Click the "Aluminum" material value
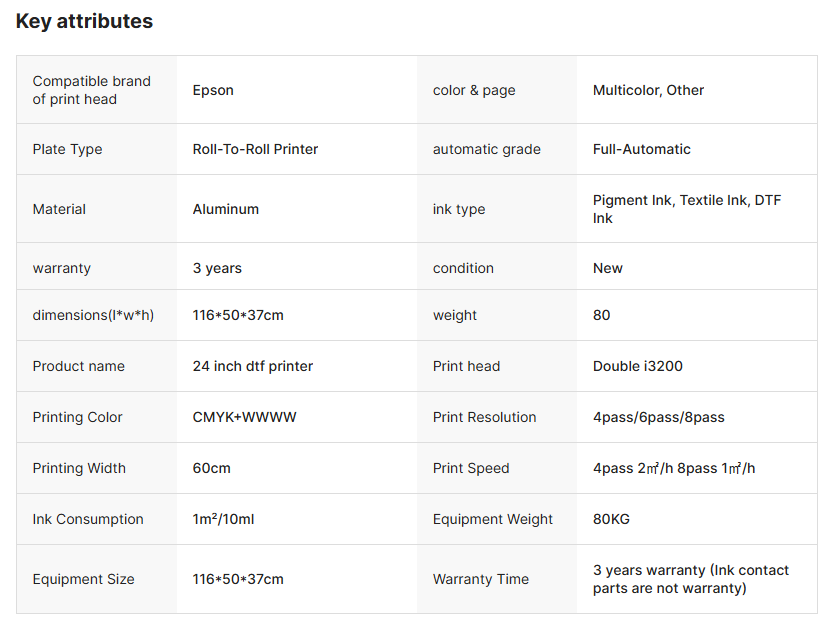The height and width of the screenshot is (631, 837). coord(225,209)
